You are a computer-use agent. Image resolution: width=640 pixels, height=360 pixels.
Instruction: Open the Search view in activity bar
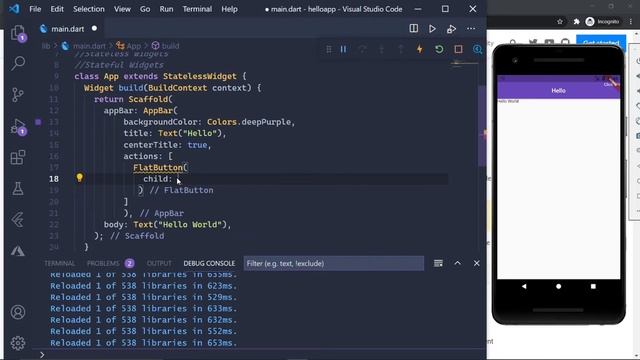(x=18, y=64)
